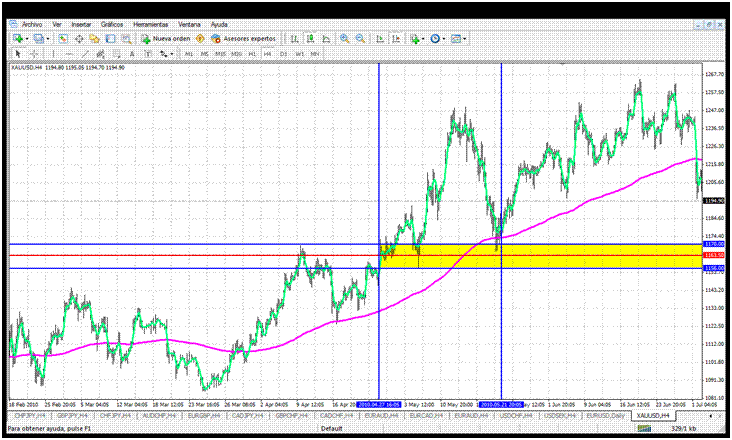Select the Horizontal Line drawing tool
The width and height of the screenshot is (732, 440).
(x=69, y=54)
